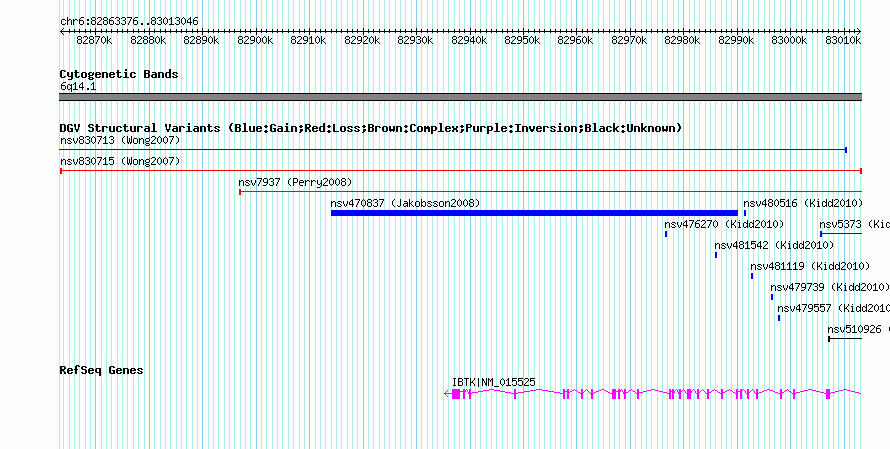Click the DGV Structural Variants track title
This screenshot has width=890, height=449.
coord(371,128)
